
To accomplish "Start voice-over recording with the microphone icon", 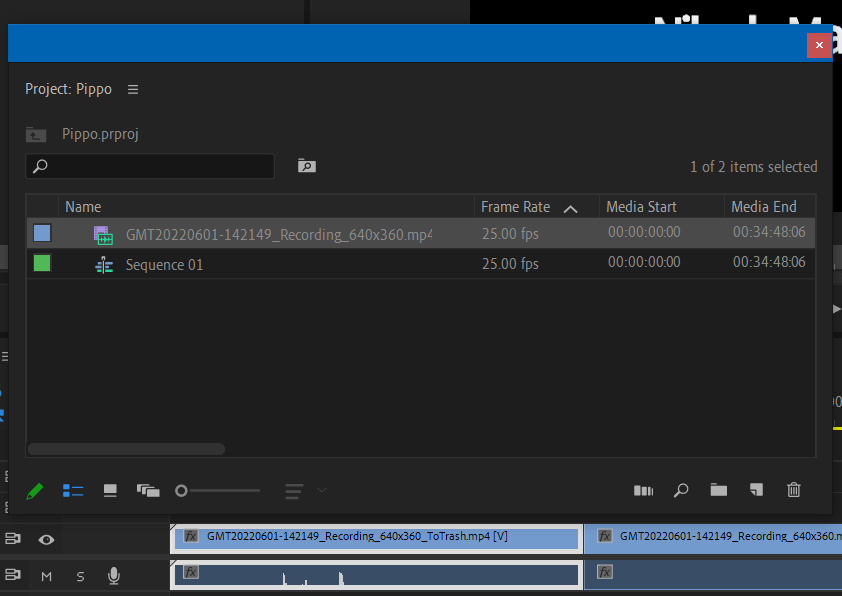I will coord(113,575).
